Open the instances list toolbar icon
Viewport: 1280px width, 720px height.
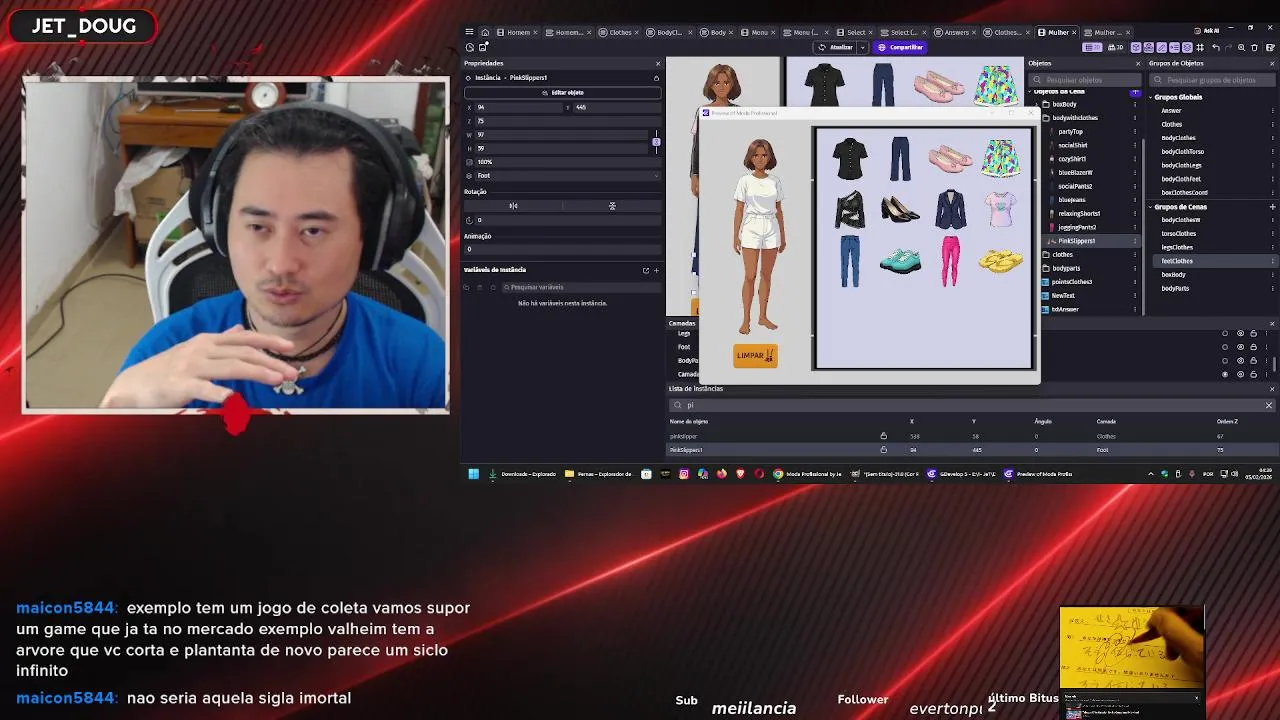[1174, 47]
